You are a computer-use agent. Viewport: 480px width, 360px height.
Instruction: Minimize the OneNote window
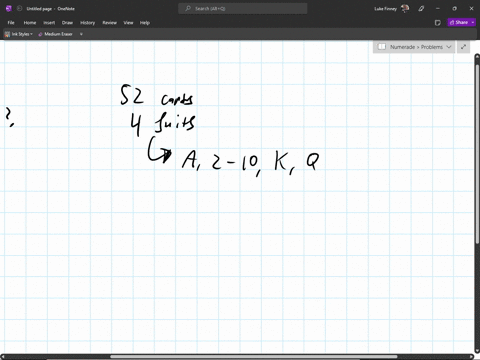(438, 9)
